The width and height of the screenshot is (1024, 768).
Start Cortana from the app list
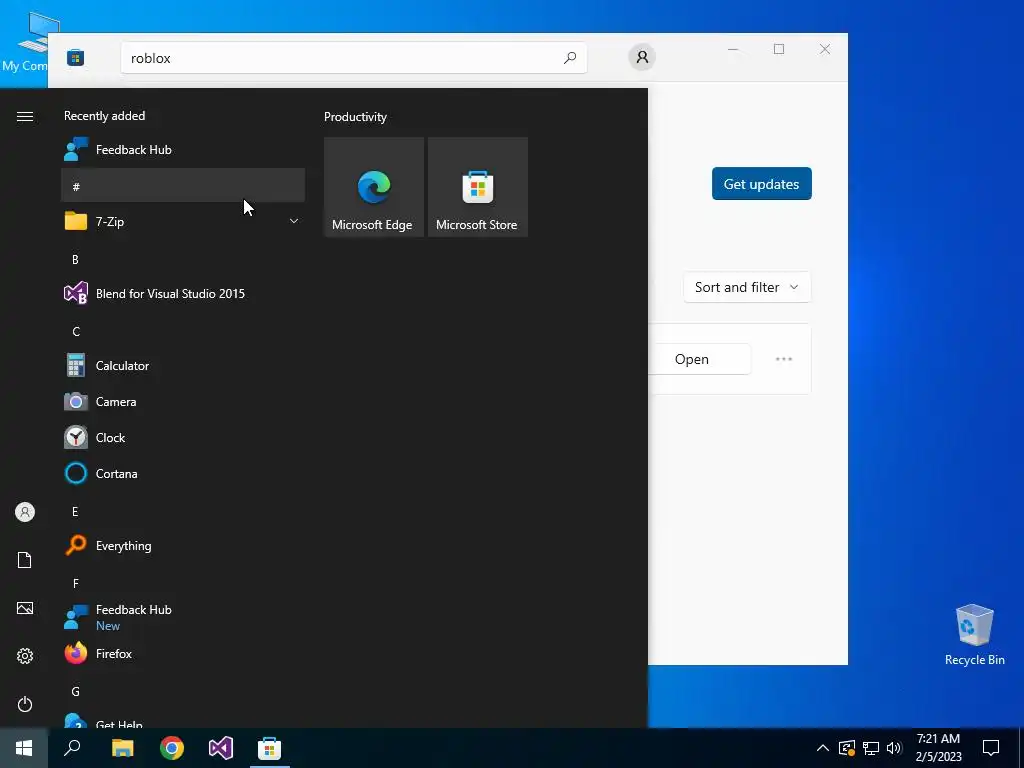tap(183, 473)
